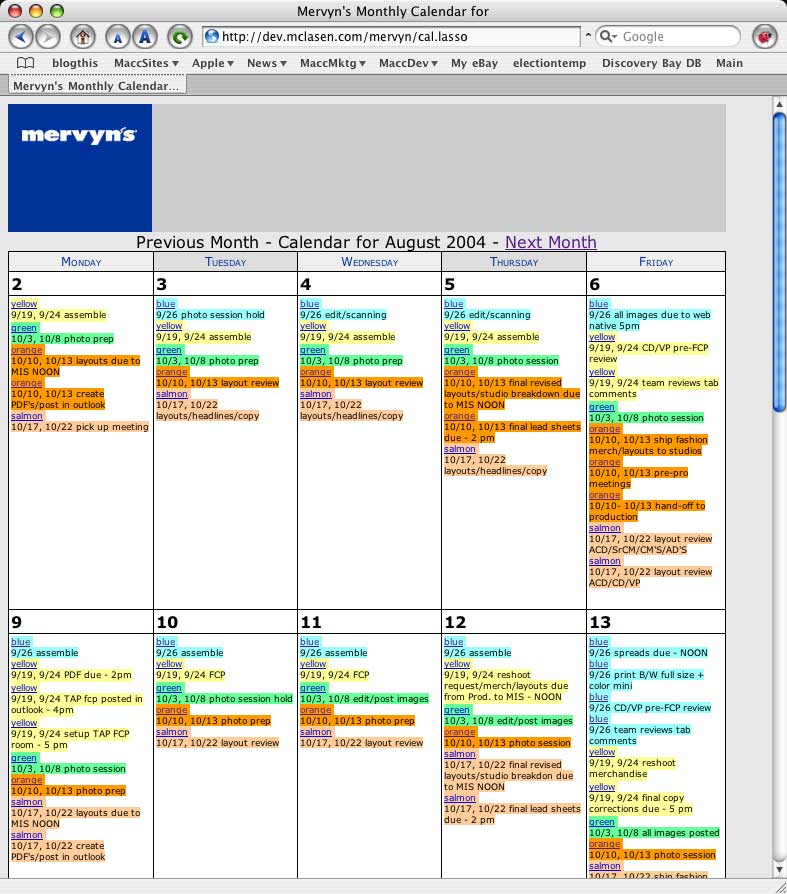This screenshot has height=894, width=787.
Task: Reload the page with green refresh button
Action: click(x=180, y=37)
